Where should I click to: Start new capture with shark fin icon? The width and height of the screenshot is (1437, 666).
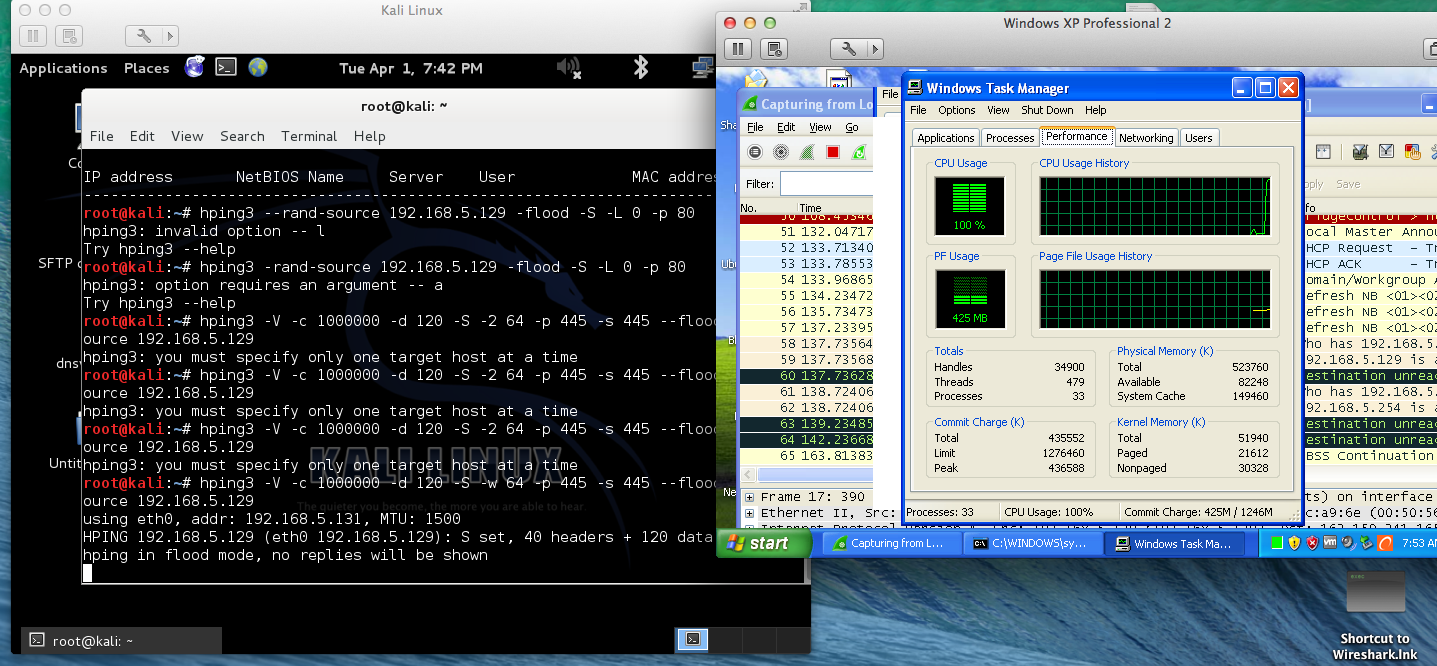(x=807, y=152)
